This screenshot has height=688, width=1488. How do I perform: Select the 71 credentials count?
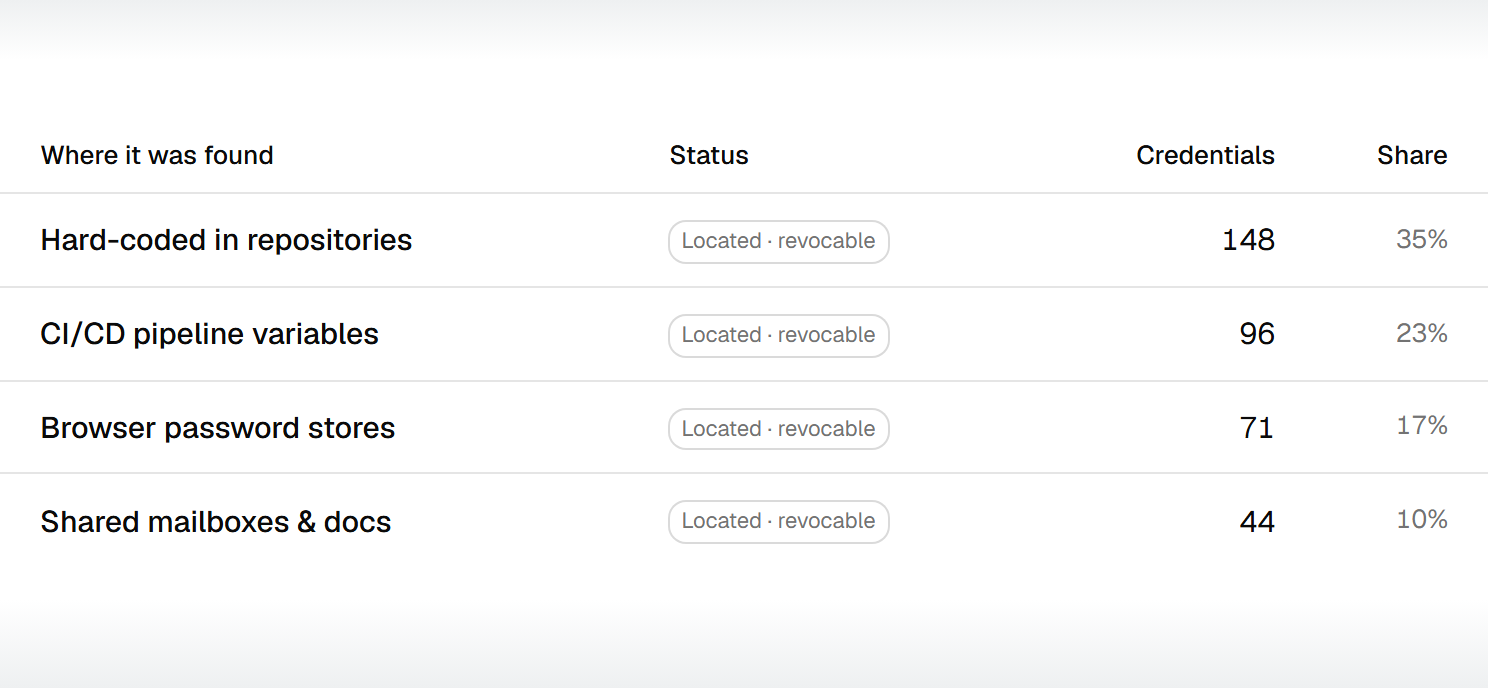click(1257, 428)
